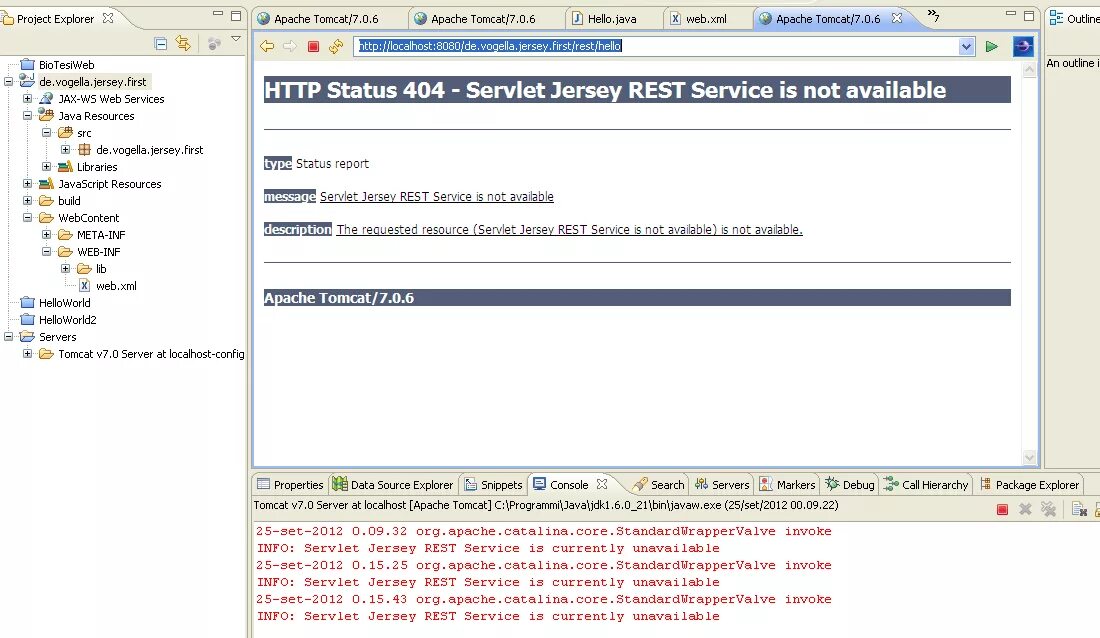Viewport: 1100px width, 638px height.
Task: Close the active Apache Tomcat browser tab
Action: click(897, 18)
